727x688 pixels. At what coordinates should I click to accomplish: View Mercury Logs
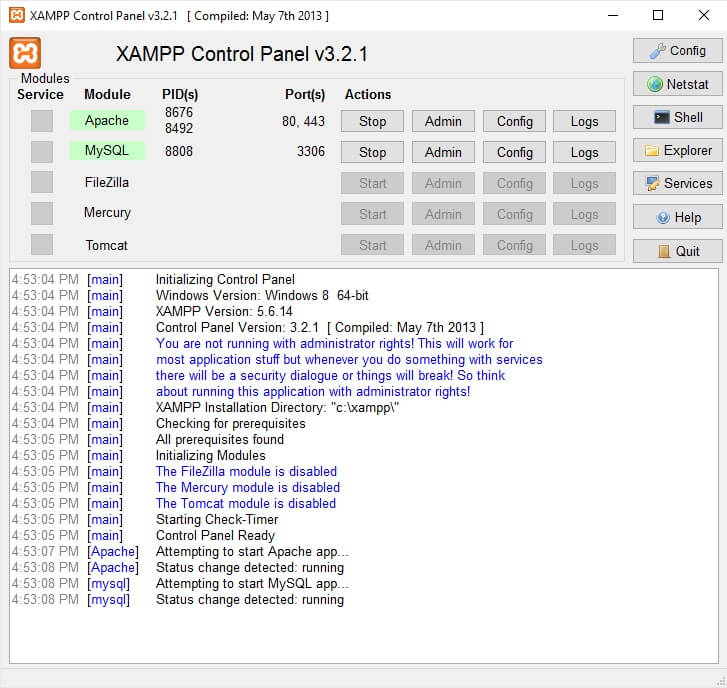pyautogui.click(x=584, y=214)
